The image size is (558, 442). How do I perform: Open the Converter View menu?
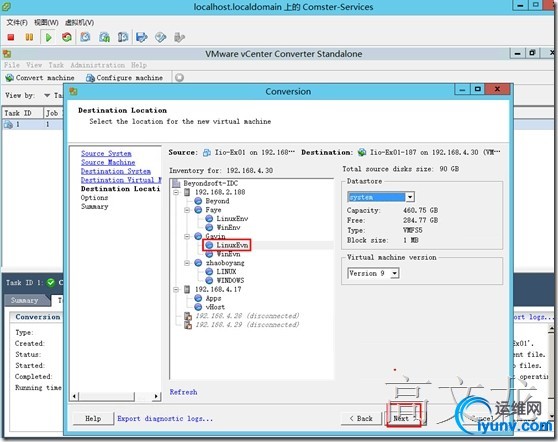34,65
